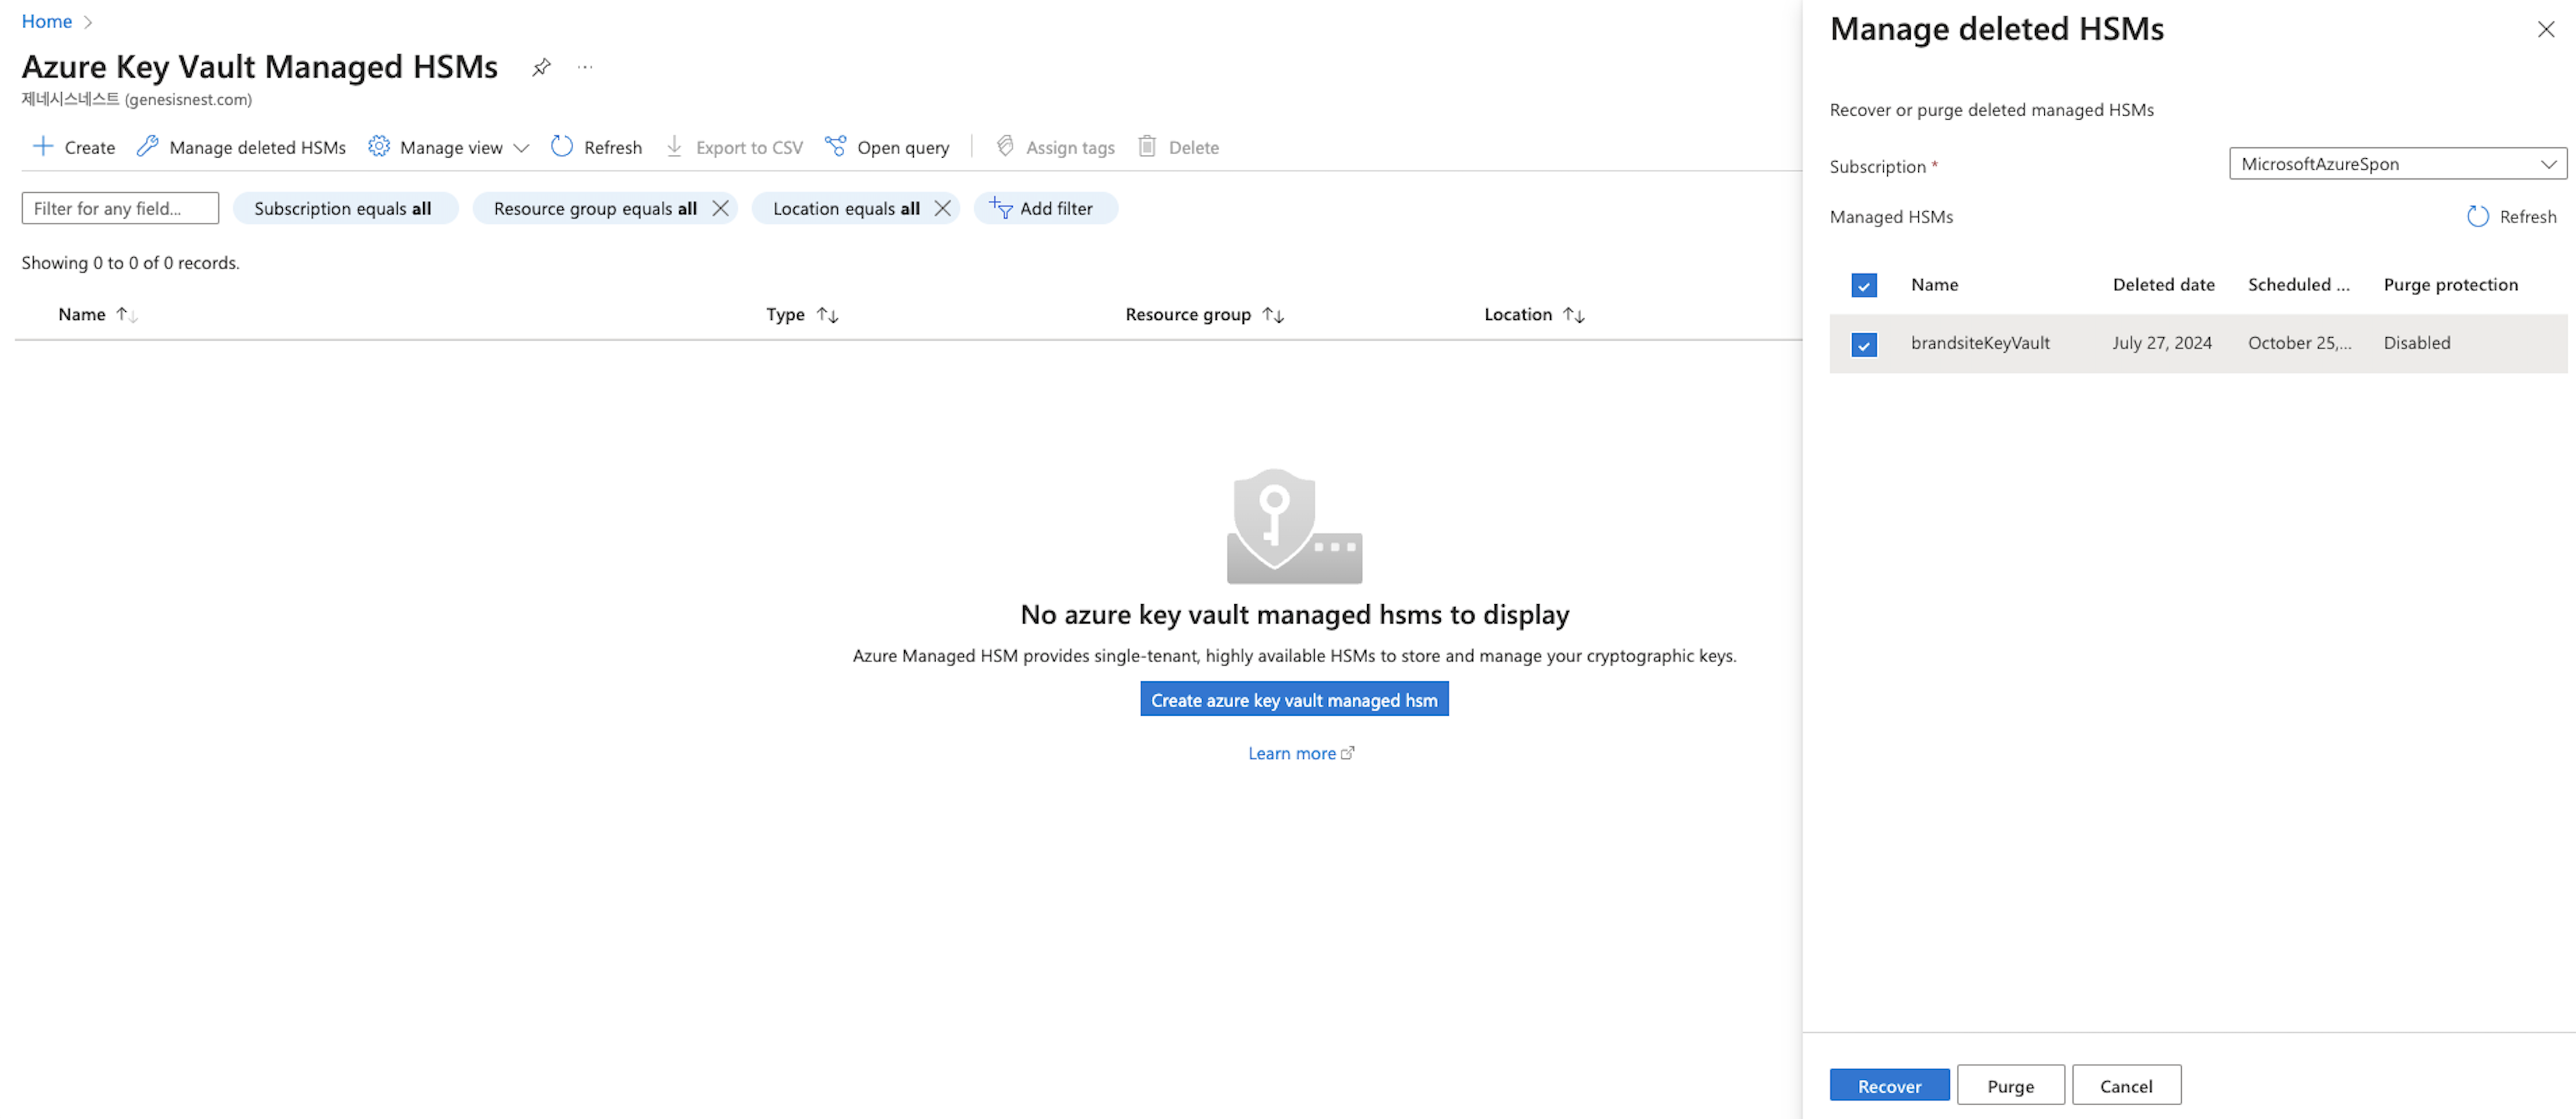Click the brandsiteKeyVault name cell

coord(1980,343)
